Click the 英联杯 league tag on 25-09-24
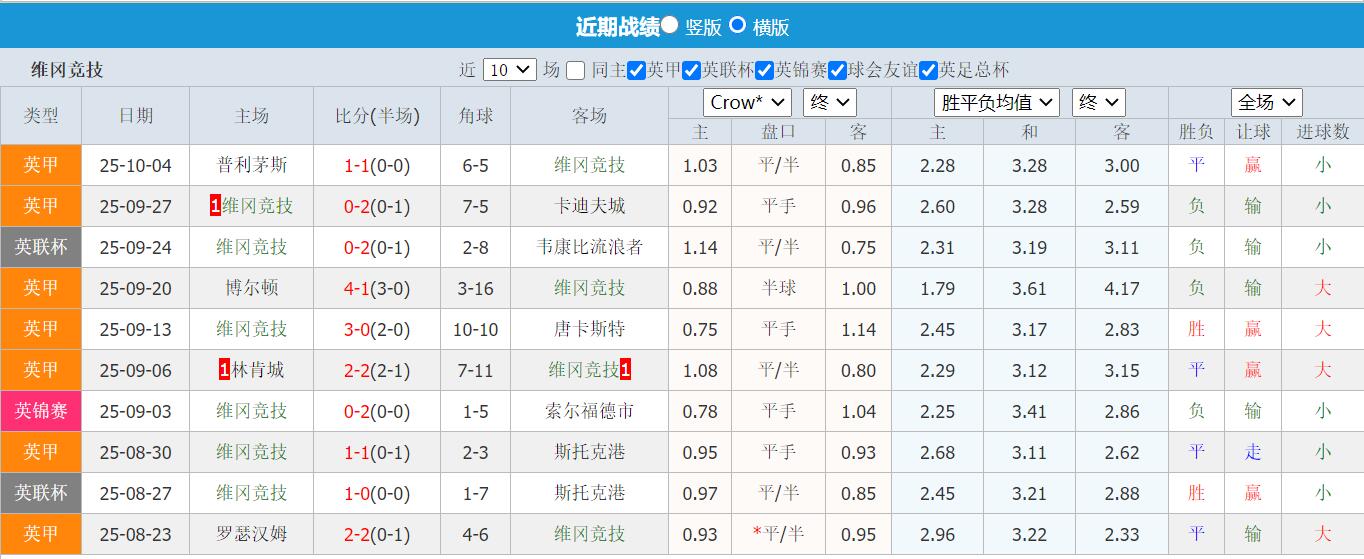This screenshot has height=559, width=1364. pos(40,247)
